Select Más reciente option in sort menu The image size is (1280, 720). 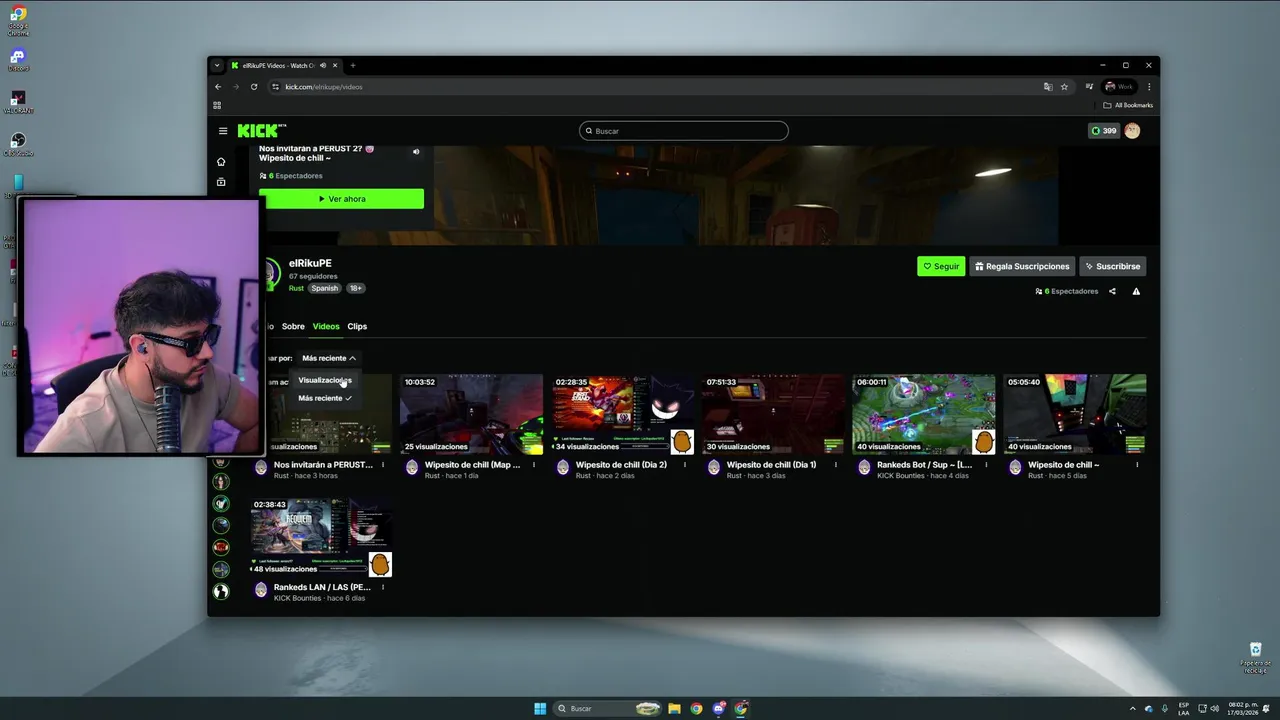click(x=325, y=398)
